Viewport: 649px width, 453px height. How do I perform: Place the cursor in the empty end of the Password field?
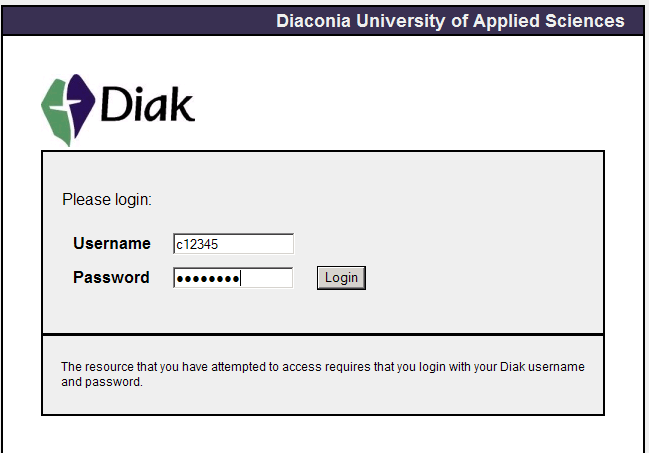coord(267,278)
